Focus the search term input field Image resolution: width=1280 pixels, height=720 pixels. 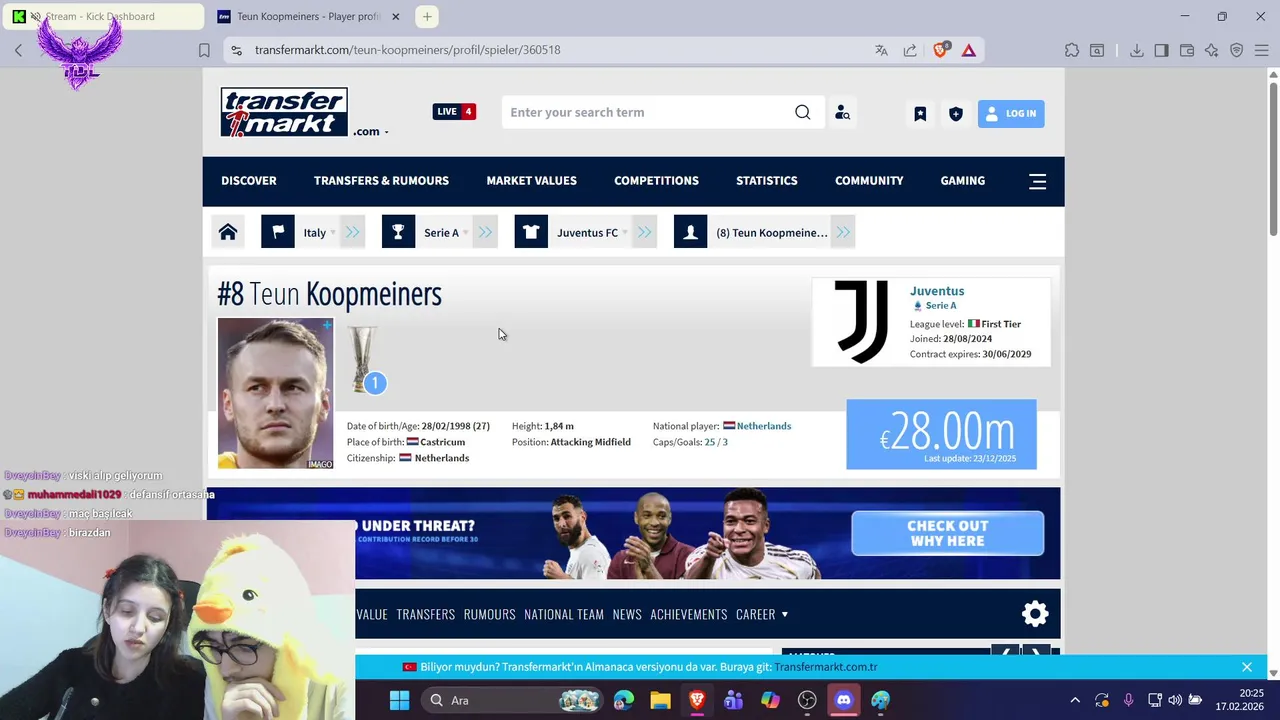[x=648, y=112]
